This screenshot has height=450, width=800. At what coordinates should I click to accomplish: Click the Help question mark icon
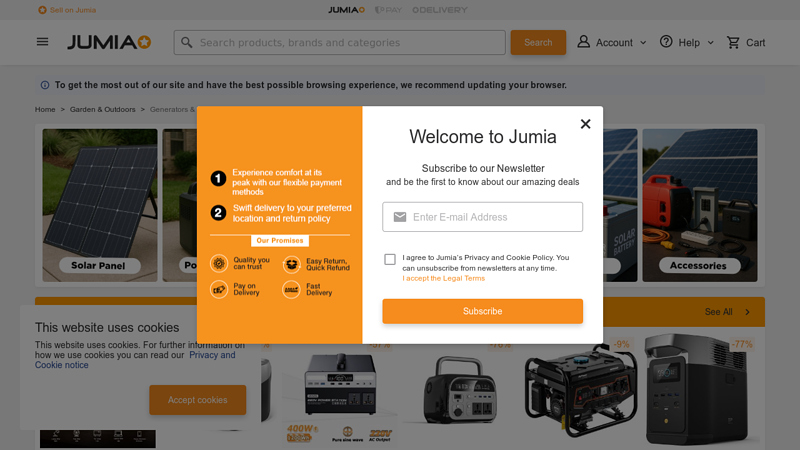pos(666,42)
